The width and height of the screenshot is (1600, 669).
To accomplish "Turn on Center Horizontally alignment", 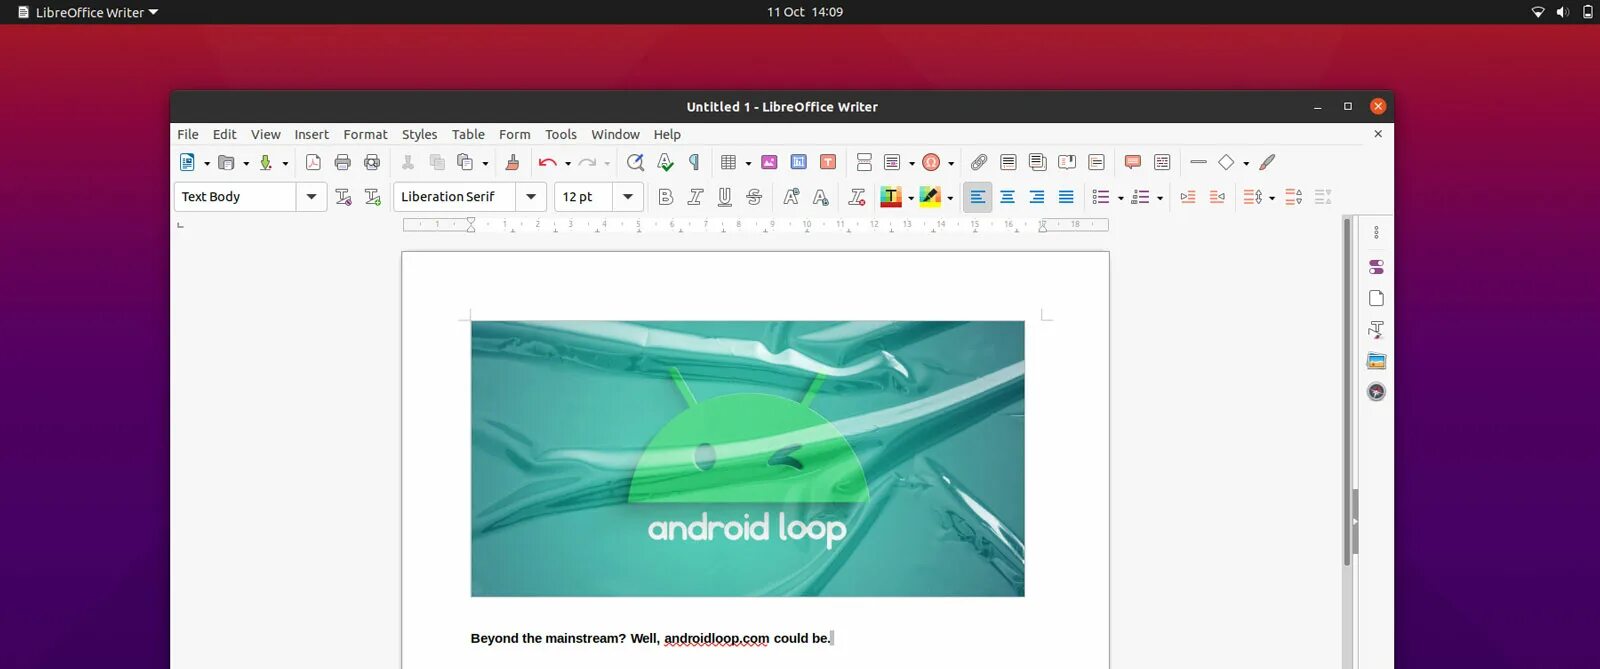I will tap(1007, 197).
